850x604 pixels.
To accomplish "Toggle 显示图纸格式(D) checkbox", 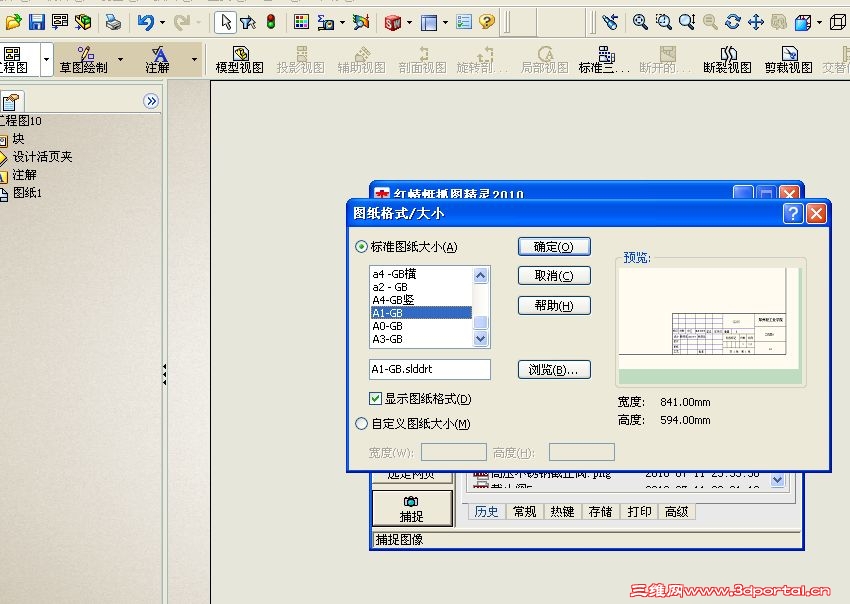I will point(375,399).
